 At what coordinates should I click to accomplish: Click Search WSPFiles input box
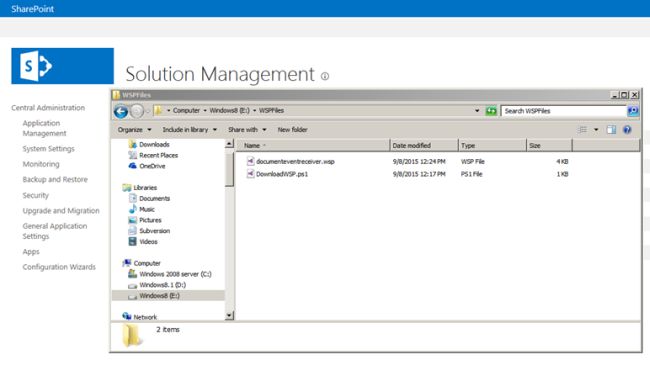coord(564,111)
